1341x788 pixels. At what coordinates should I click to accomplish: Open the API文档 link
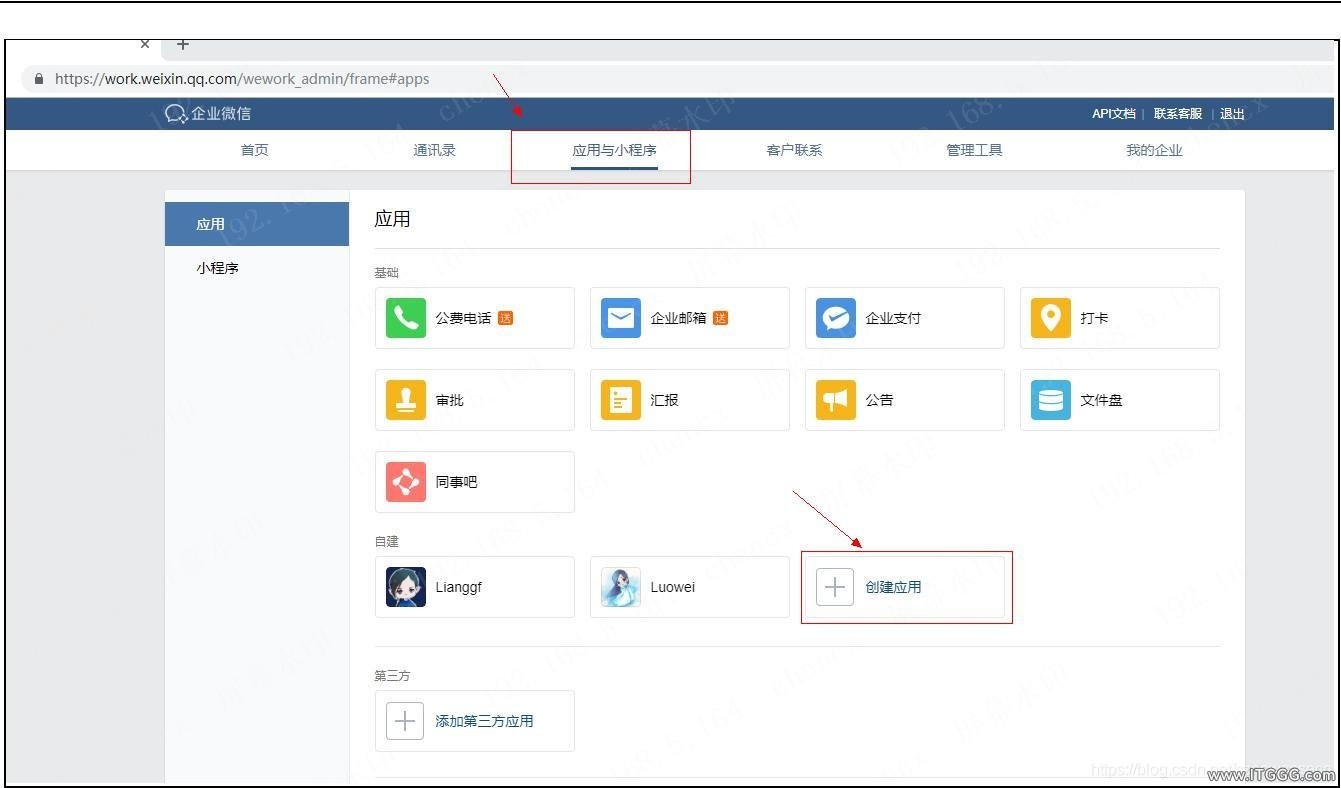point(1114,114)
